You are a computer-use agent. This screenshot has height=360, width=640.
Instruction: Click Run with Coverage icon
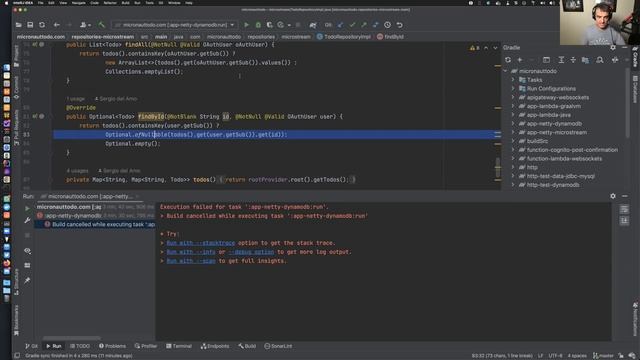point(269,25)
